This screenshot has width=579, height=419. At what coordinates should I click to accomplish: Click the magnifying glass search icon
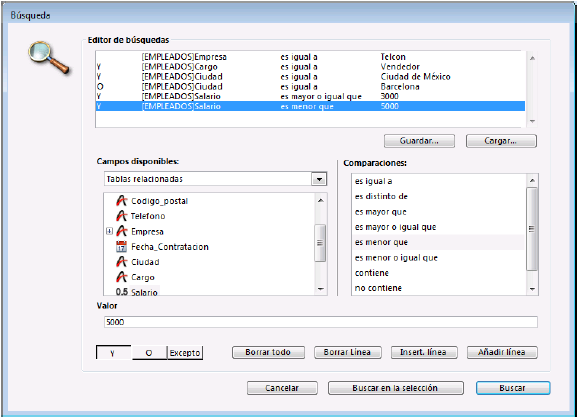coord(49,58)
